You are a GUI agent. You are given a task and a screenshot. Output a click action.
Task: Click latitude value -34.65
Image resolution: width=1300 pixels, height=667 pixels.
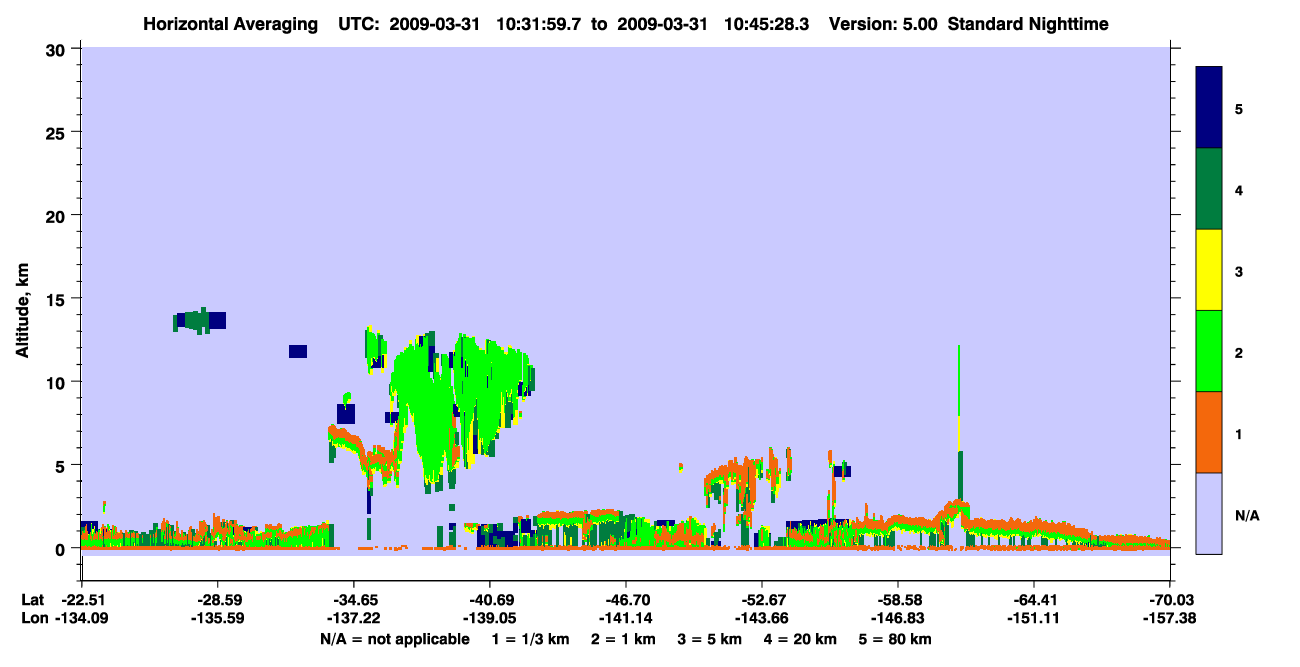[x=353, y=600]
